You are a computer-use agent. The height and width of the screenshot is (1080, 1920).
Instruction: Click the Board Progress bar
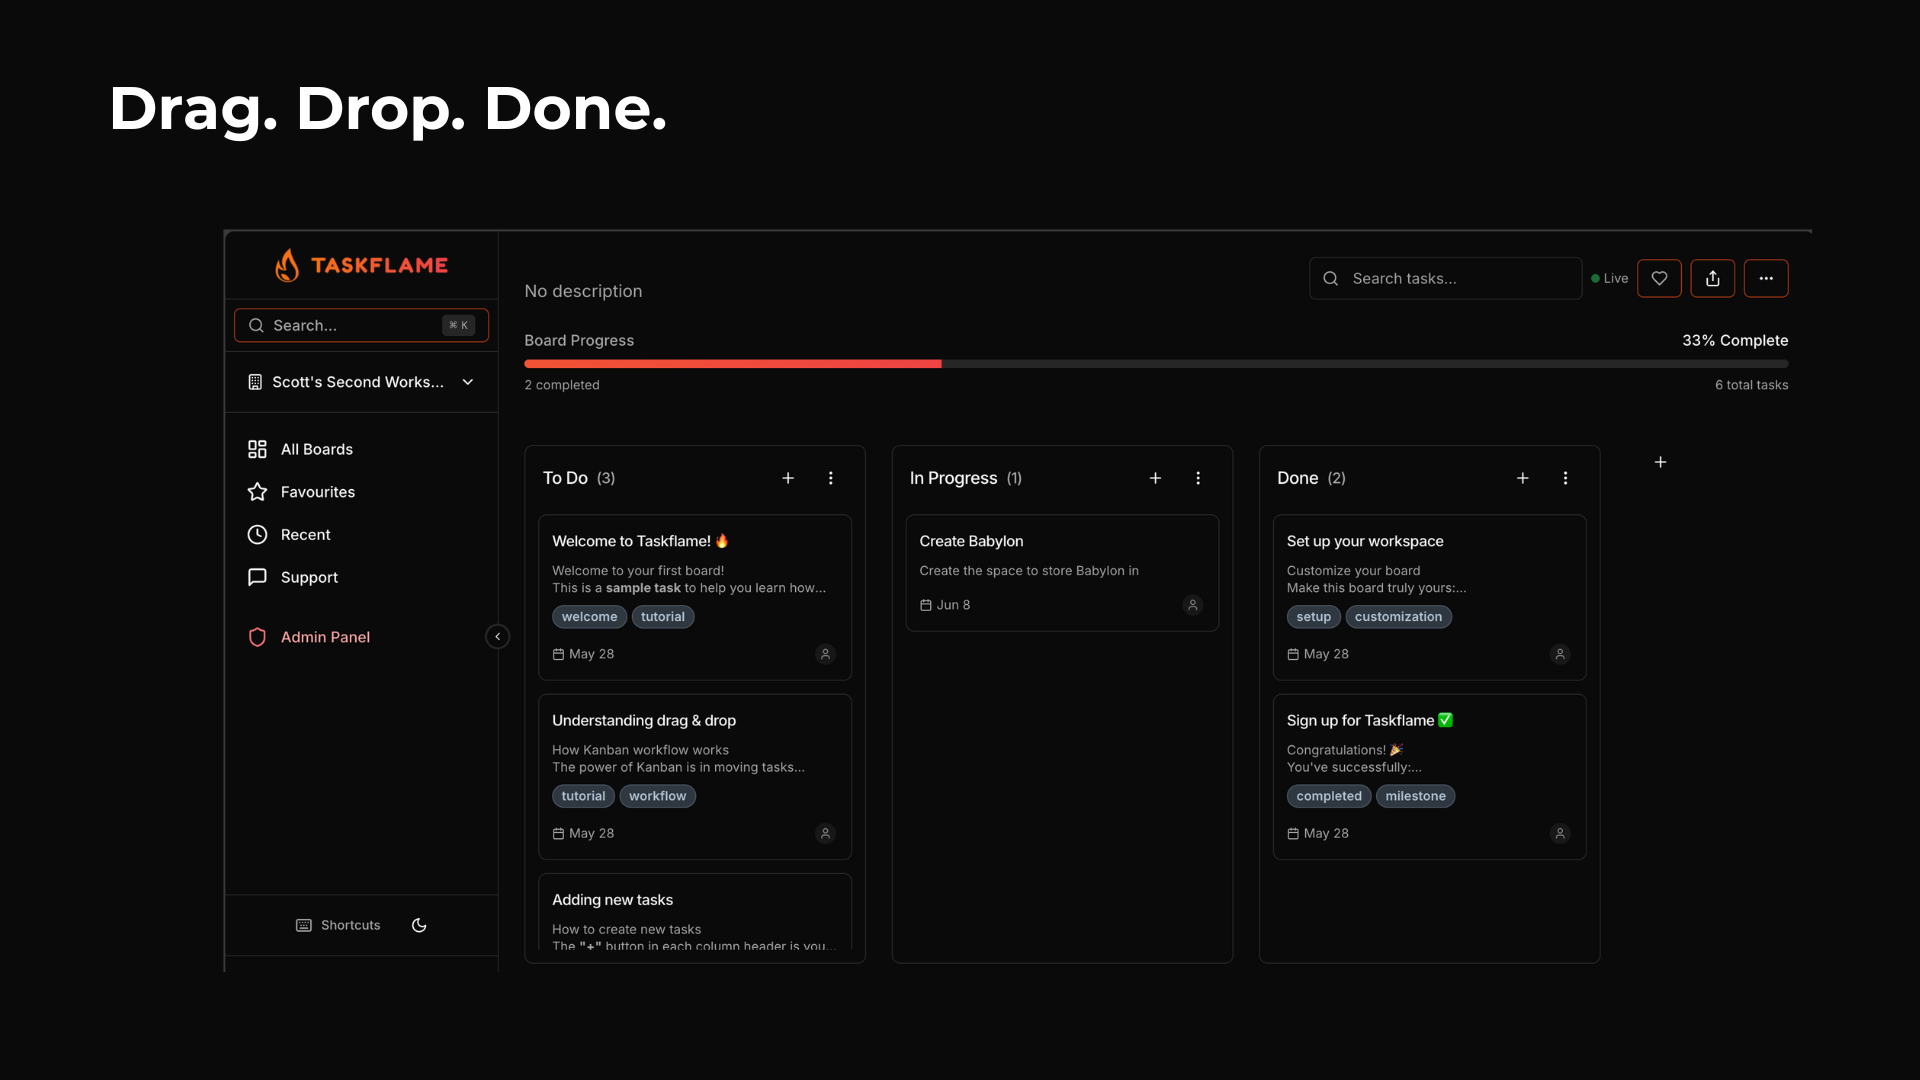(x=1155, y=364)
